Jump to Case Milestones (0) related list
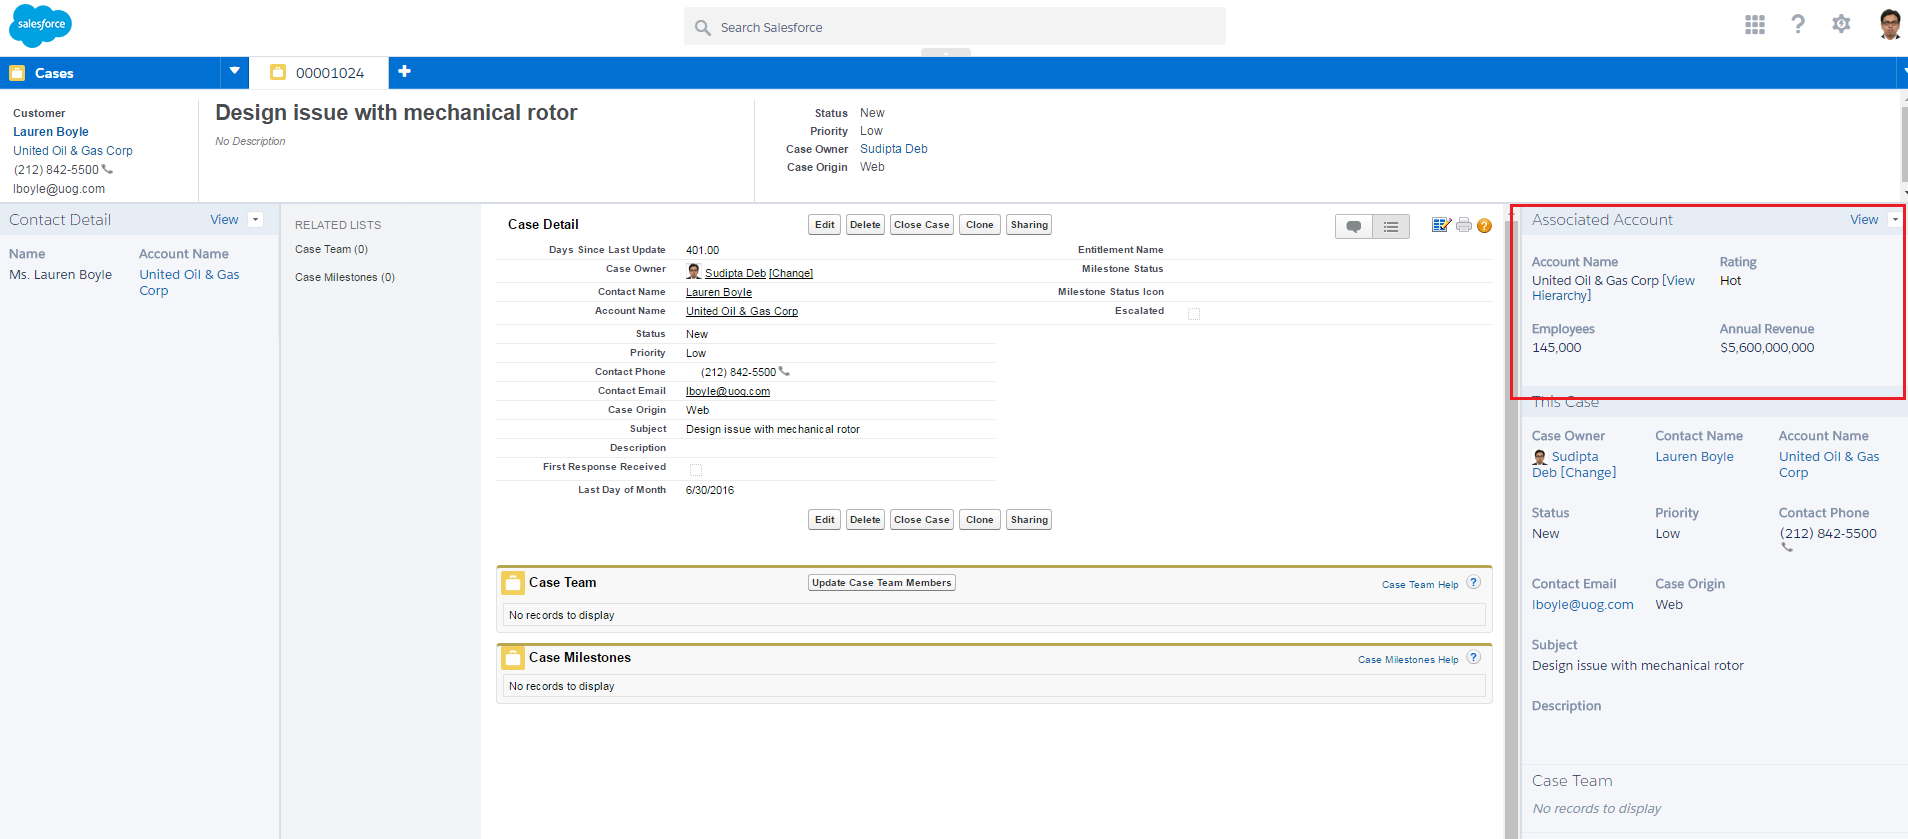1908x839 pixels. tap(345, 278)
